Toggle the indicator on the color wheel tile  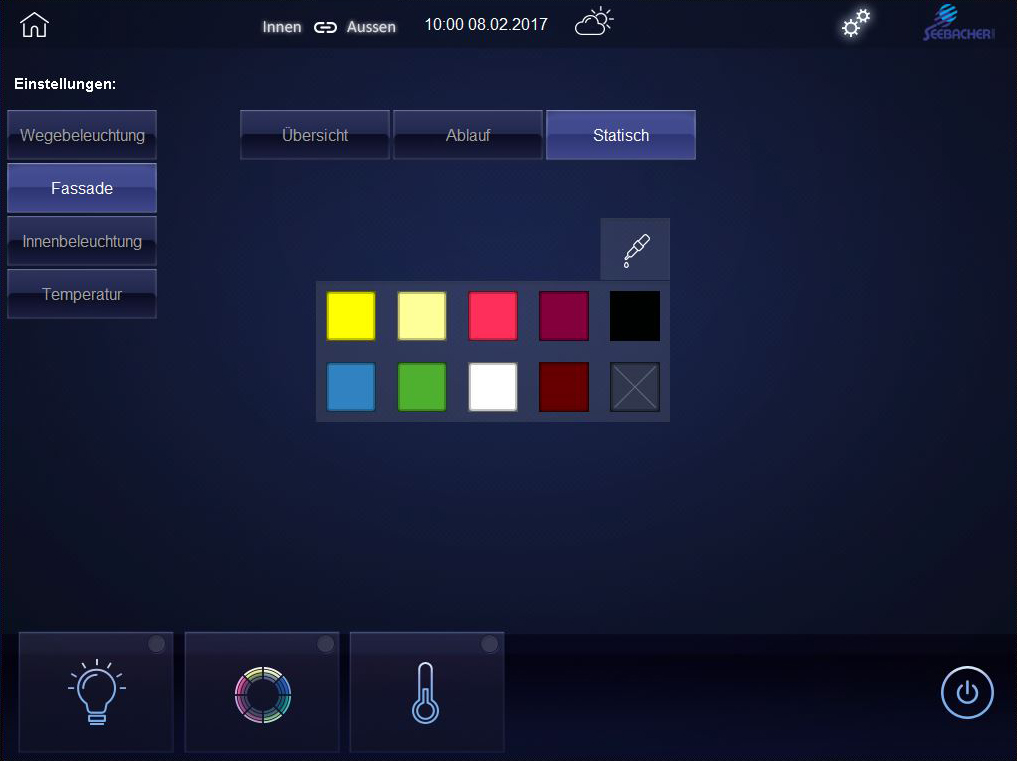(325, 645)
